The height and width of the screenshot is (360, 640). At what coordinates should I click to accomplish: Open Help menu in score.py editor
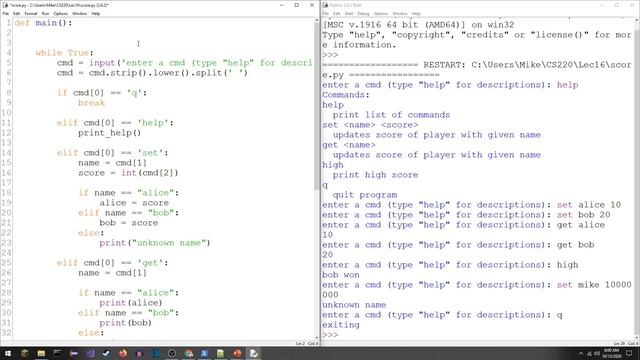pos(96,13)
